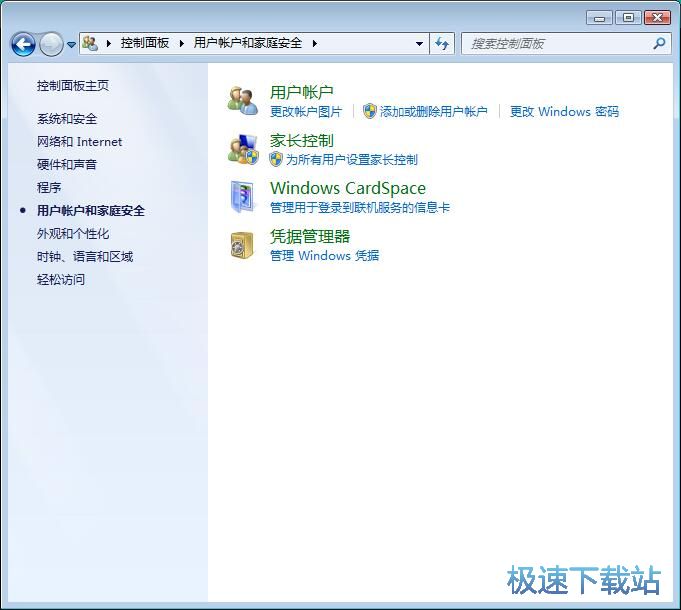Image resolution: width=681 pixels, height=610 pixels.
Task: Open 外观和个性化 category
Action: [x=73, y=234]
